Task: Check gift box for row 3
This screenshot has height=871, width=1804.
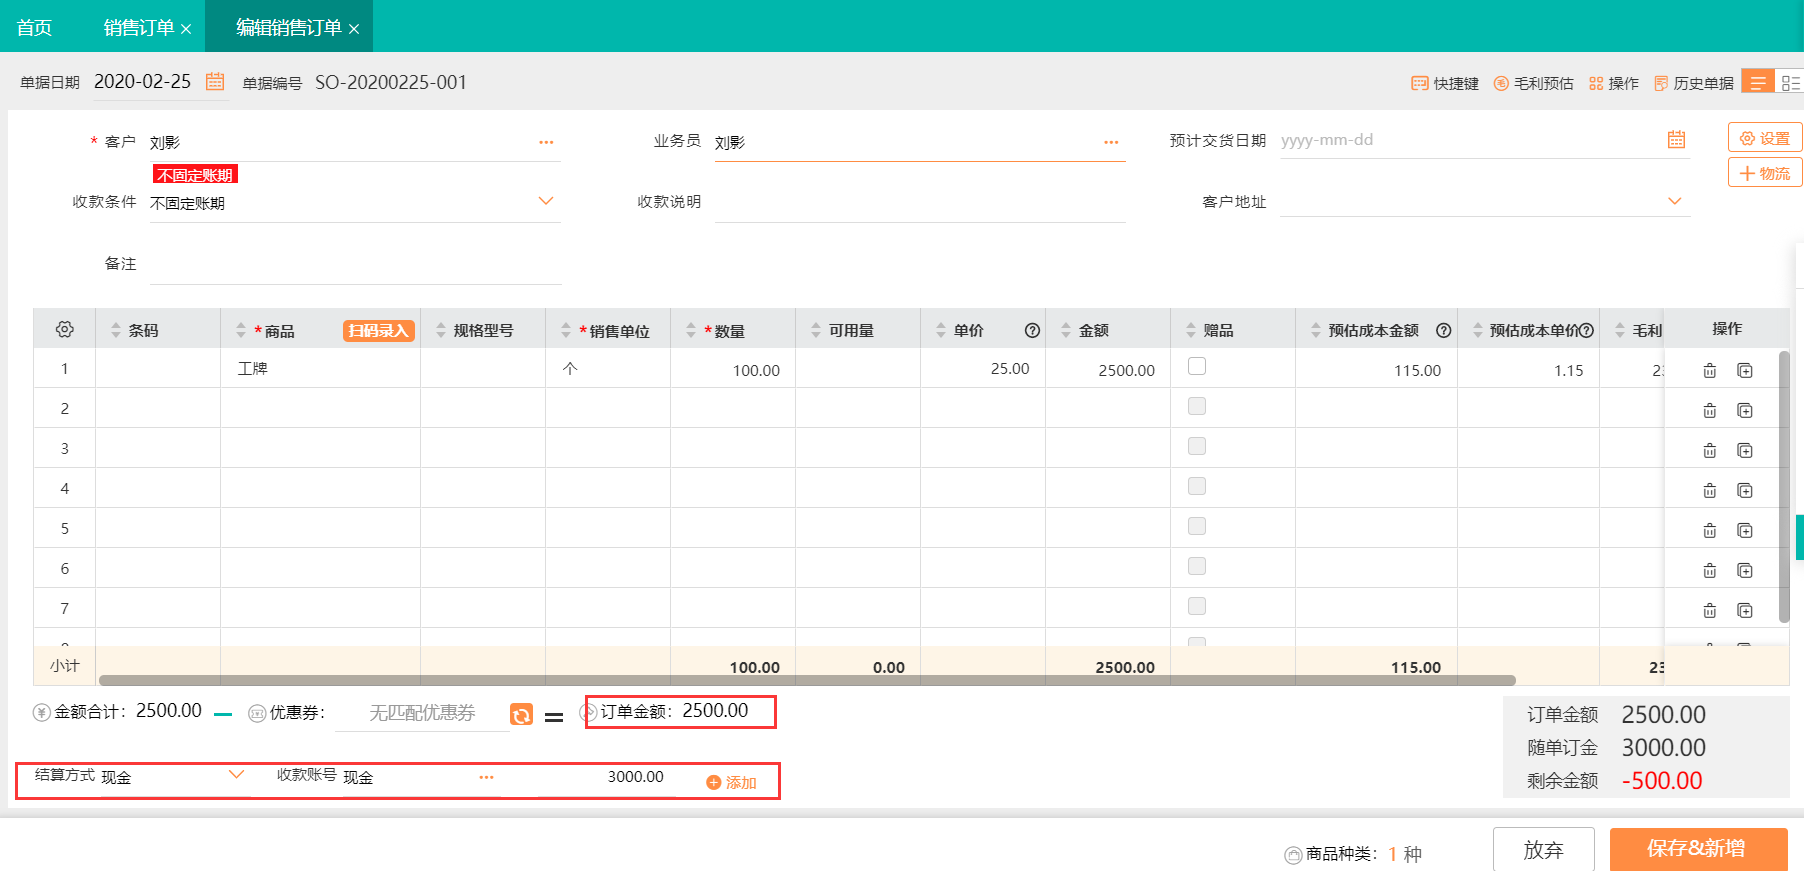Action: click(x=1197, y=446)
